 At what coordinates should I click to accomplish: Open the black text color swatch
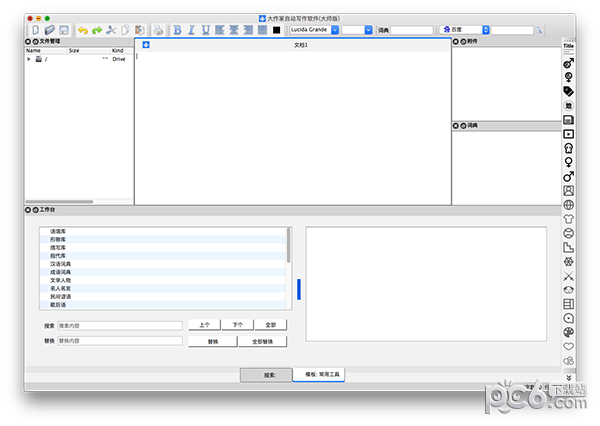[276, 30]
